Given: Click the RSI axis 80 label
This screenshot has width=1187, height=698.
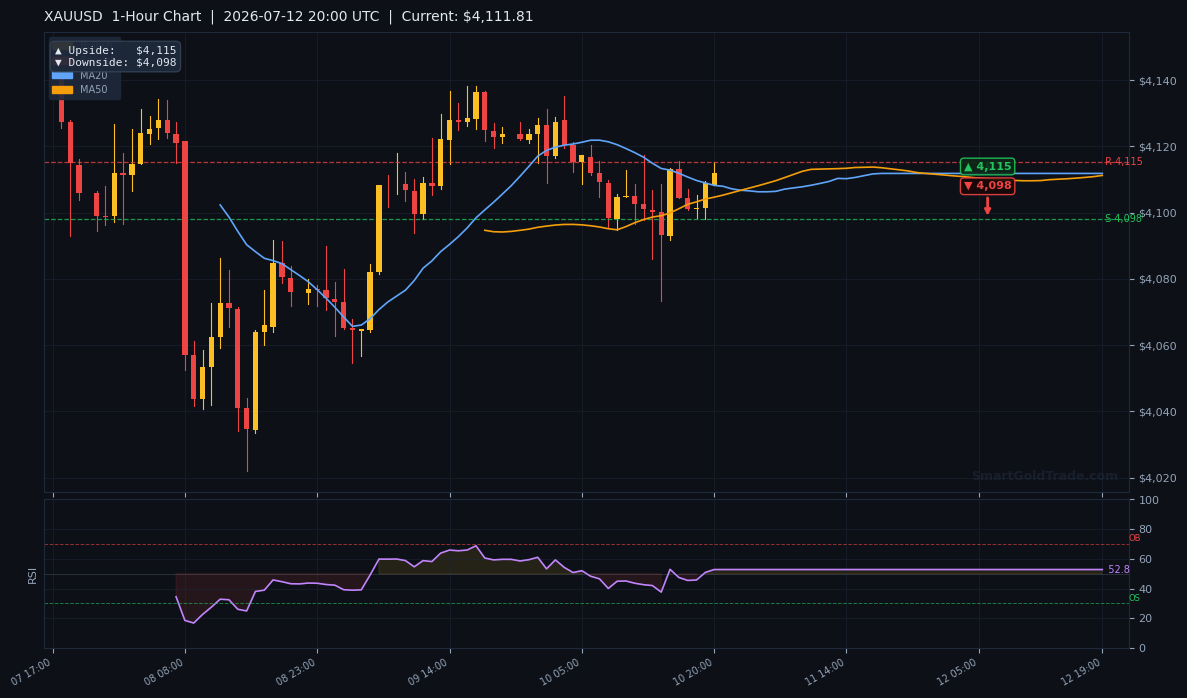Looking at the screenshot, I should pos(1146,530).
